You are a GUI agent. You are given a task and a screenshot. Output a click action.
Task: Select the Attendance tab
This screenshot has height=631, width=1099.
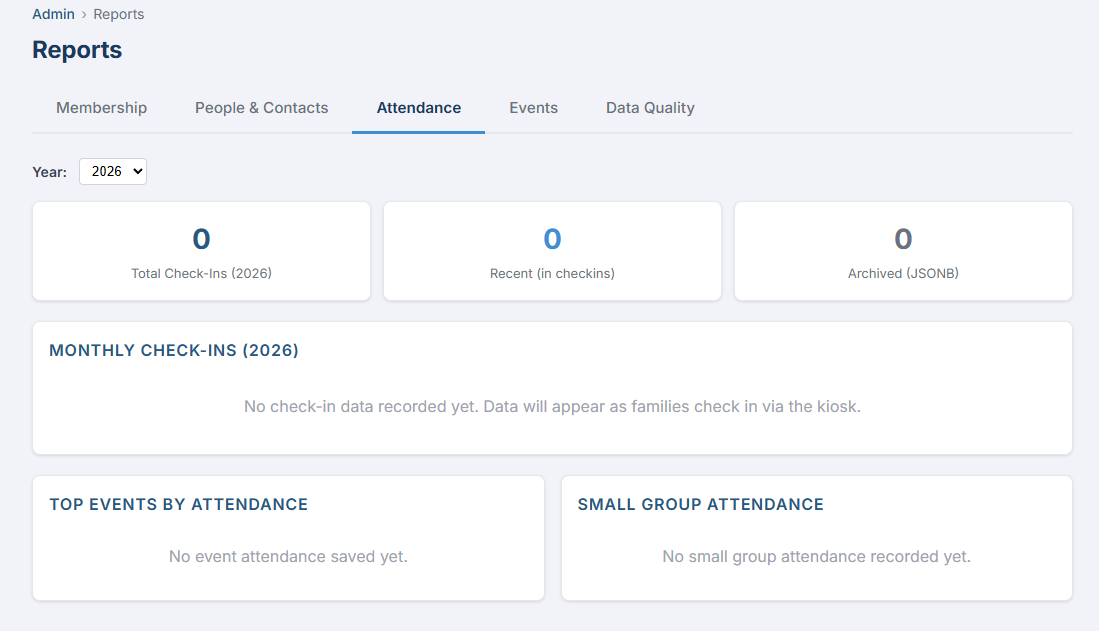pos(418,107)
